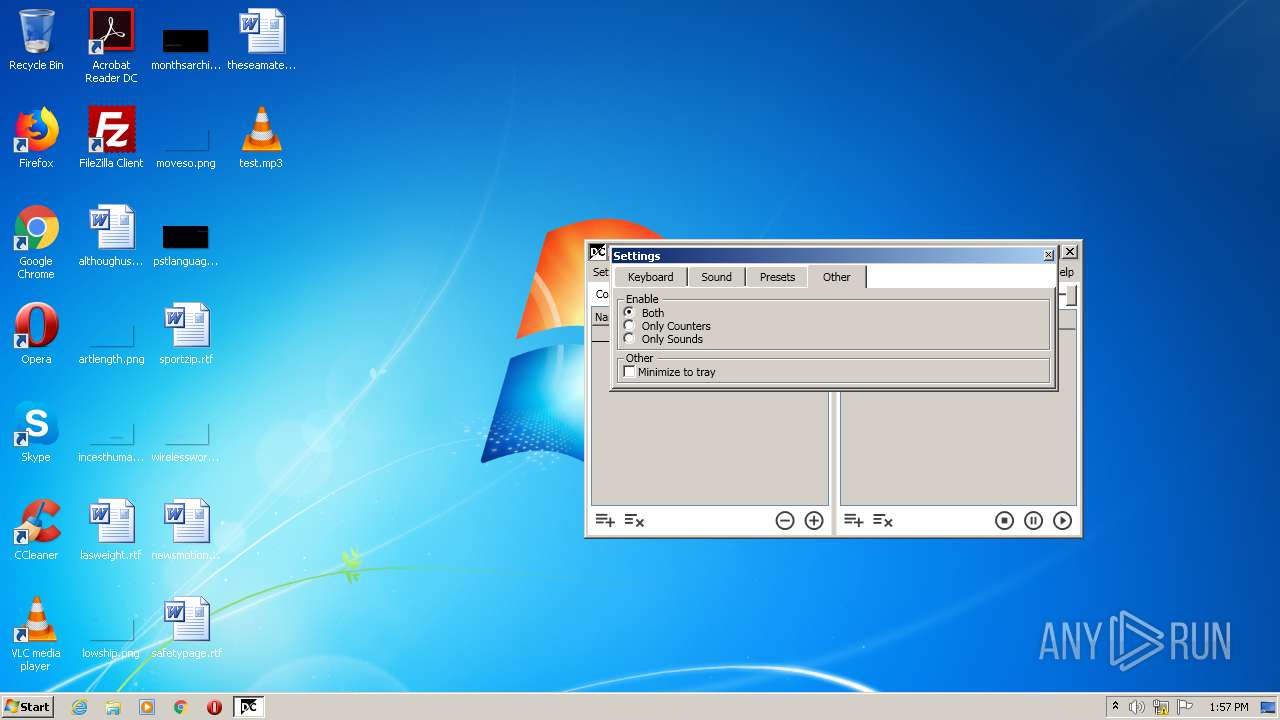The height and width of the screenshot is (720, 1280).
Task: Choose Only Counters option
Action: 667,326
